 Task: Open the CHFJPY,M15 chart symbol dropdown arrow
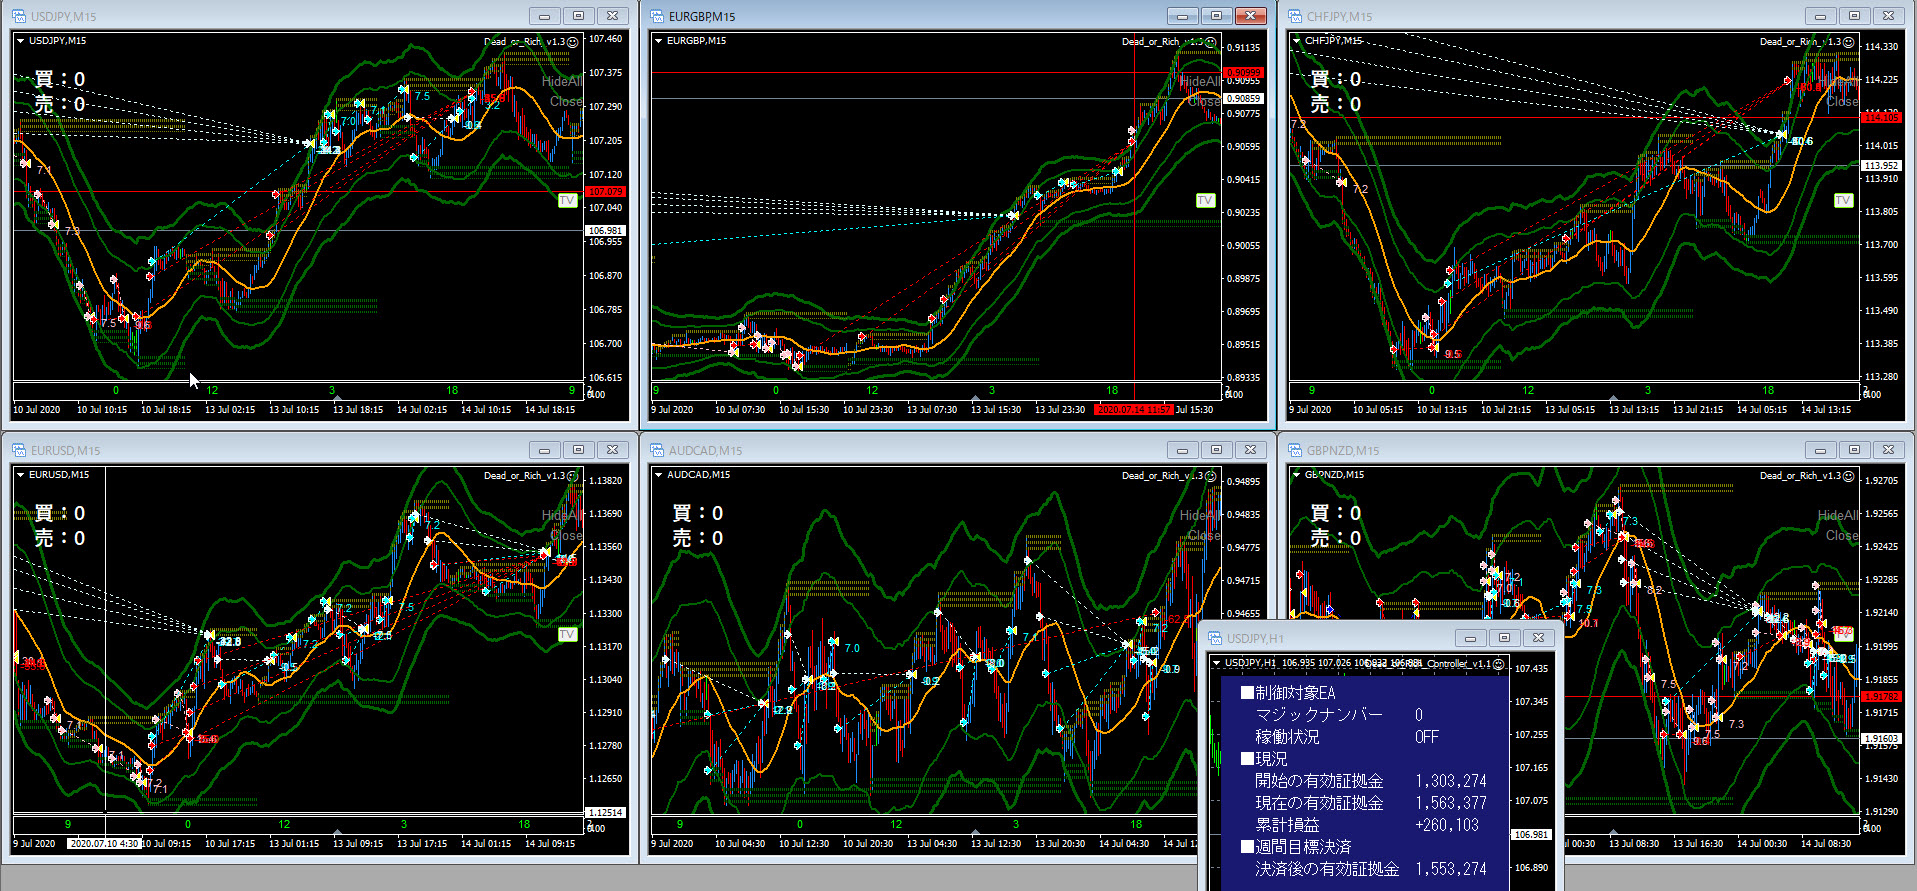point(1296,41)
